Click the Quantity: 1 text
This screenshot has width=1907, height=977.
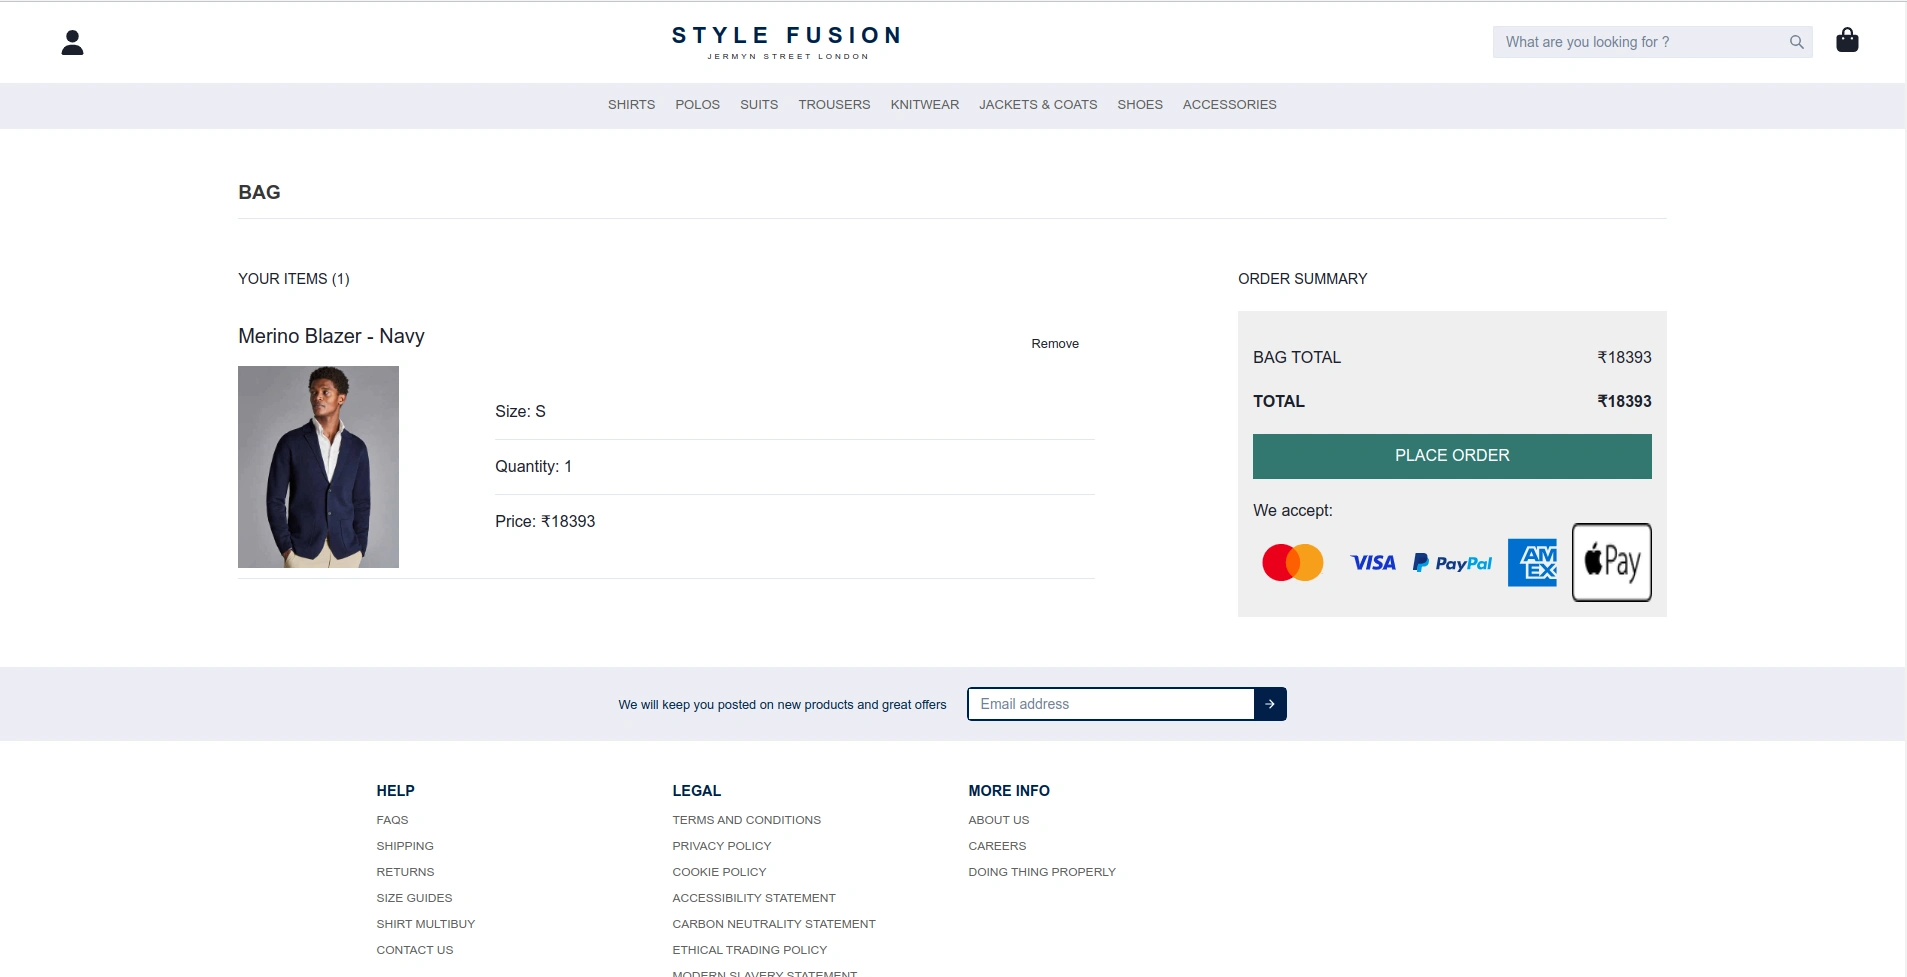pyautogui.click(x=533, y=467)
